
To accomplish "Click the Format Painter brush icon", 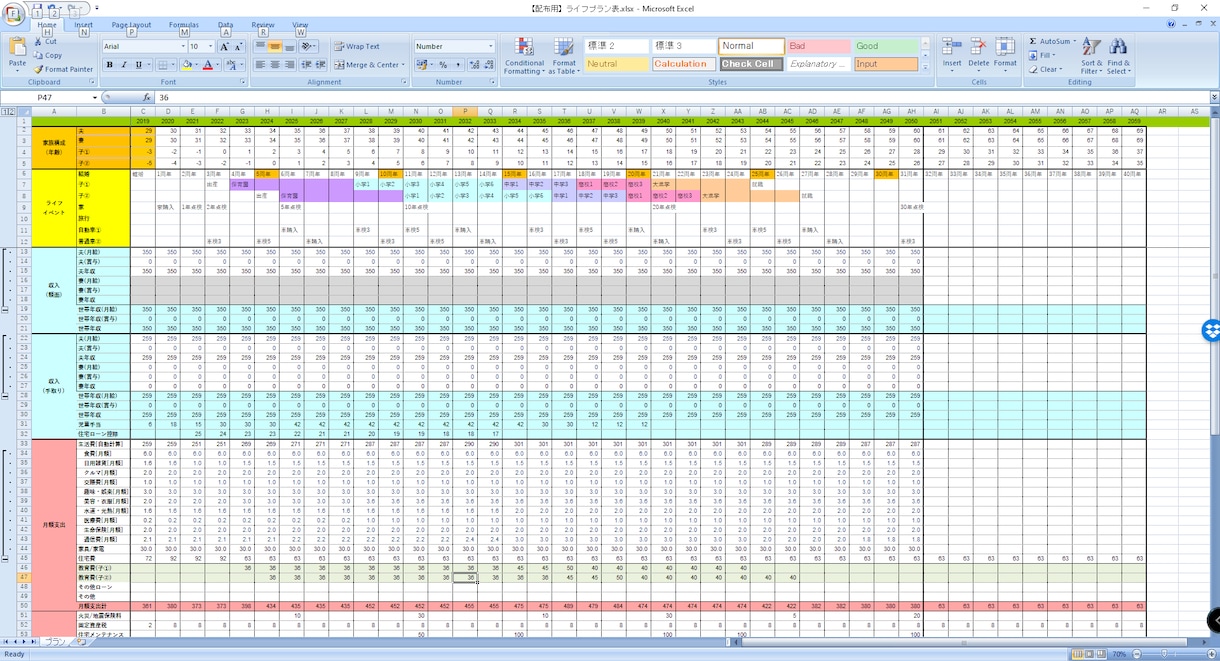I will point(38,69).
